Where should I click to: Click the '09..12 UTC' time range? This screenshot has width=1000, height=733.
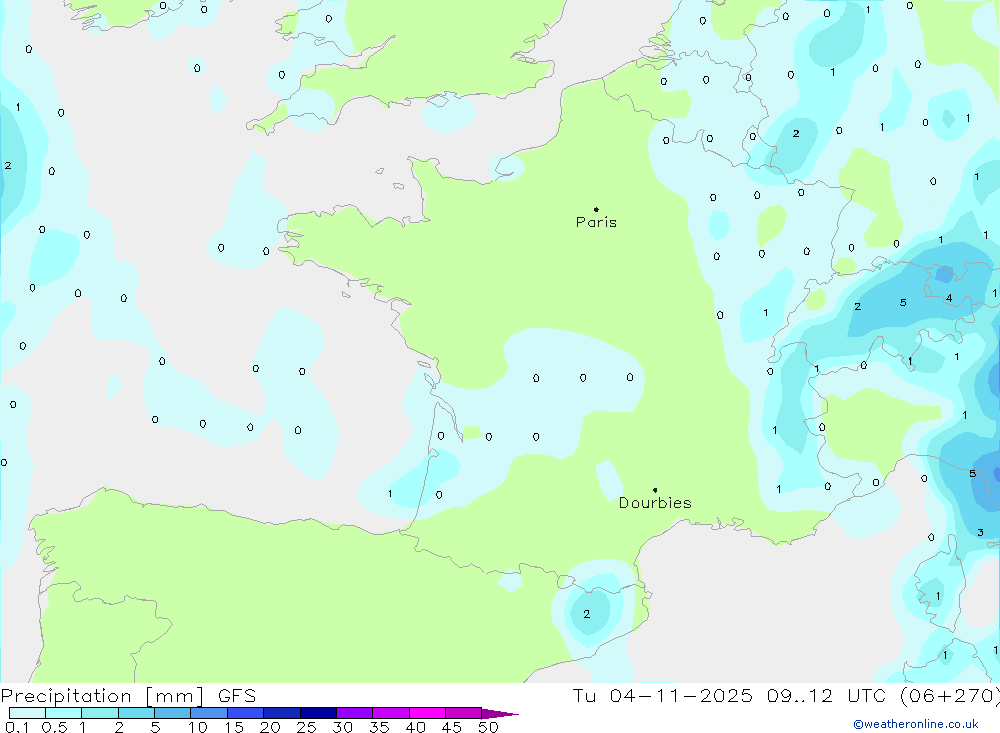click(x=828, y=695)
